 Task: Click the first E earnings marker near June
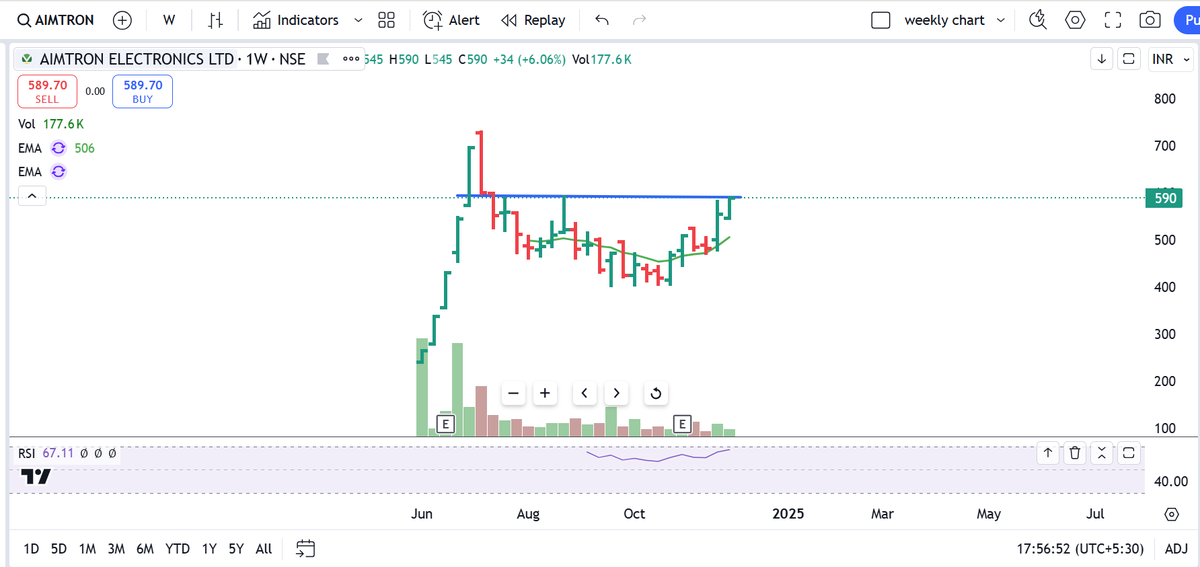click(x=446, y=424)
